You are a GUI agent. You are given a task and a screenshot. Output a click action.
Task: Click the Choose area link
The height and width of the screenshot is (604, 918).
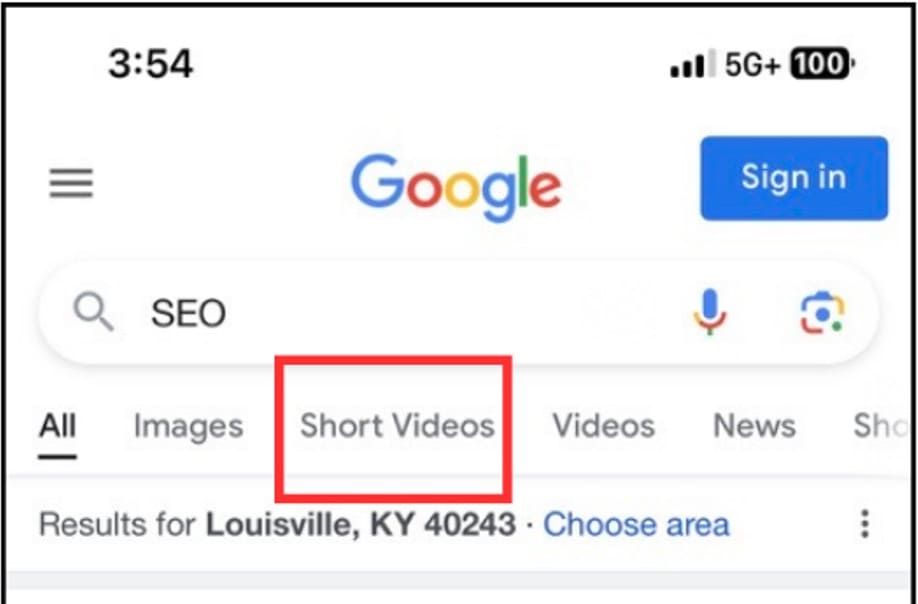click(636, 524)
